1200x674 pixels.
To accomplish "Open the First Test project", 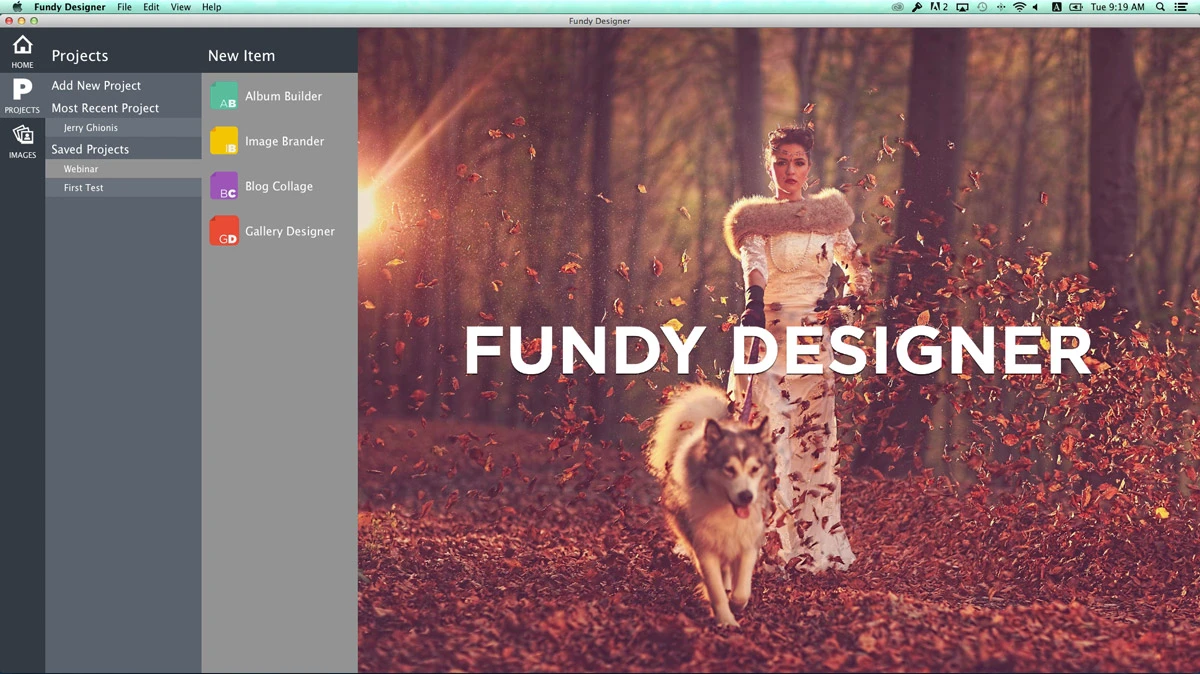I will (83, 187).
